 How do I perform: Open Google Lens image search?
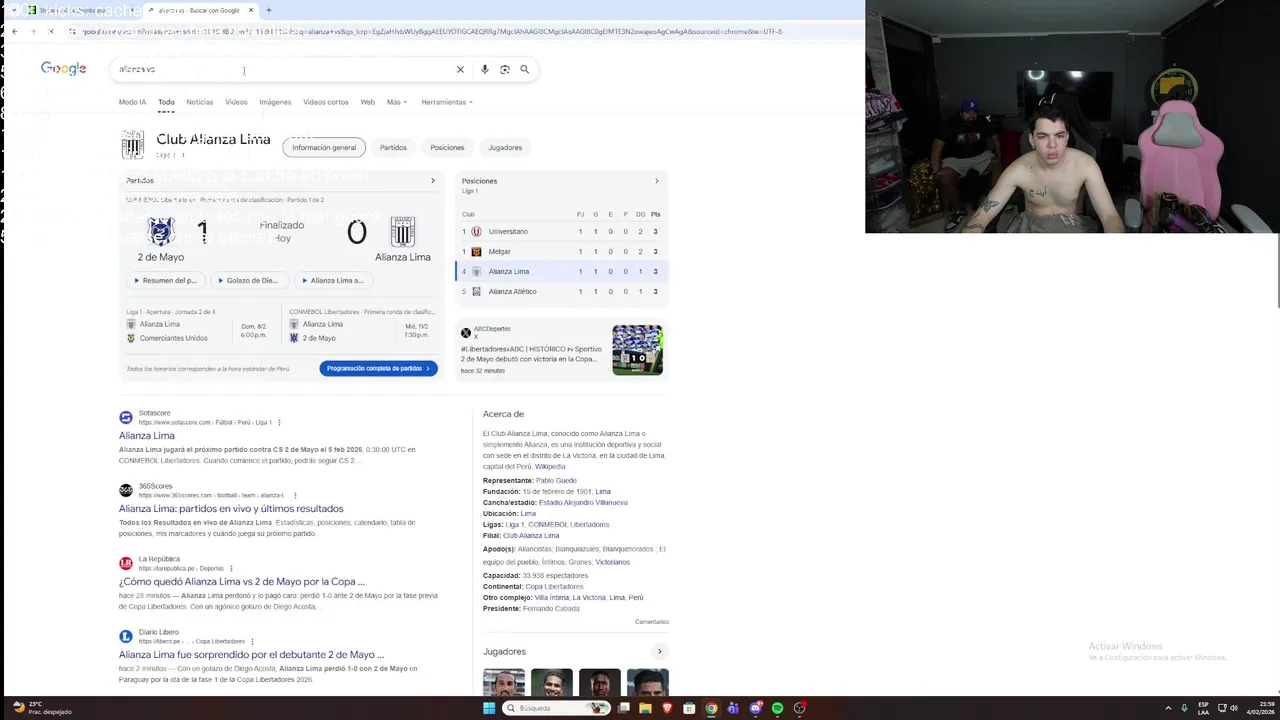click(504, 69)
